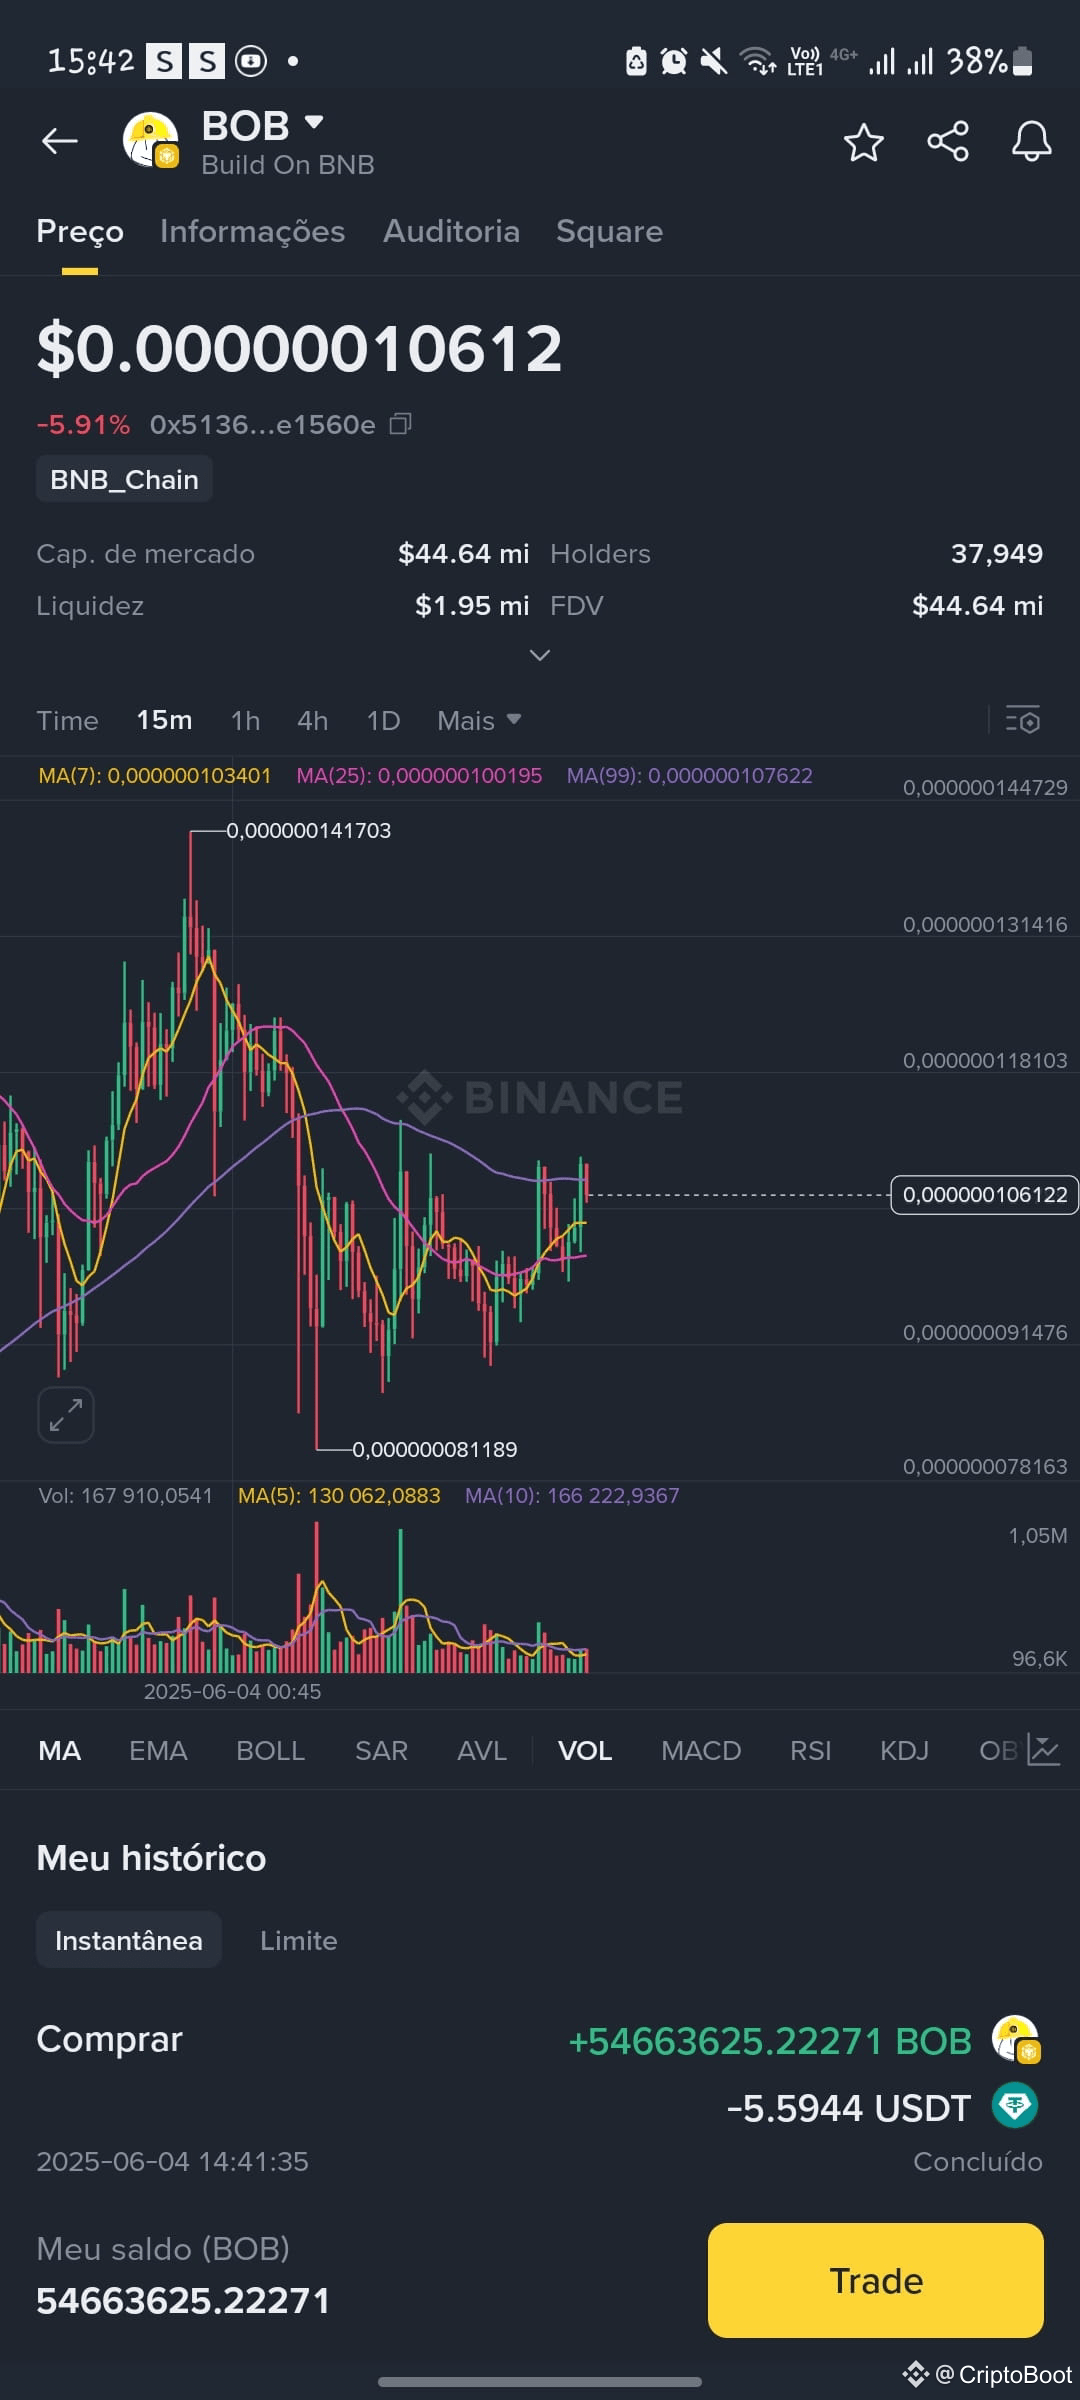
Task: Tap the candlestick chart high 0,000000141703 label
Action: (x=309, y=830)
